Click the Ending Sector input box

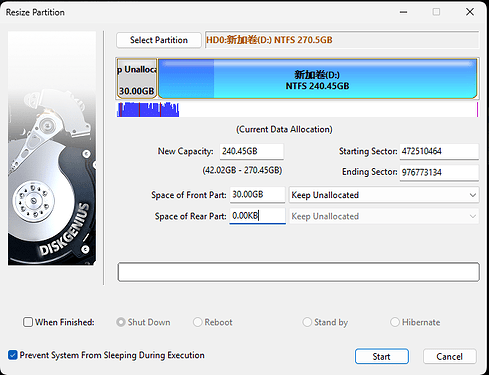tap(439, 172)
